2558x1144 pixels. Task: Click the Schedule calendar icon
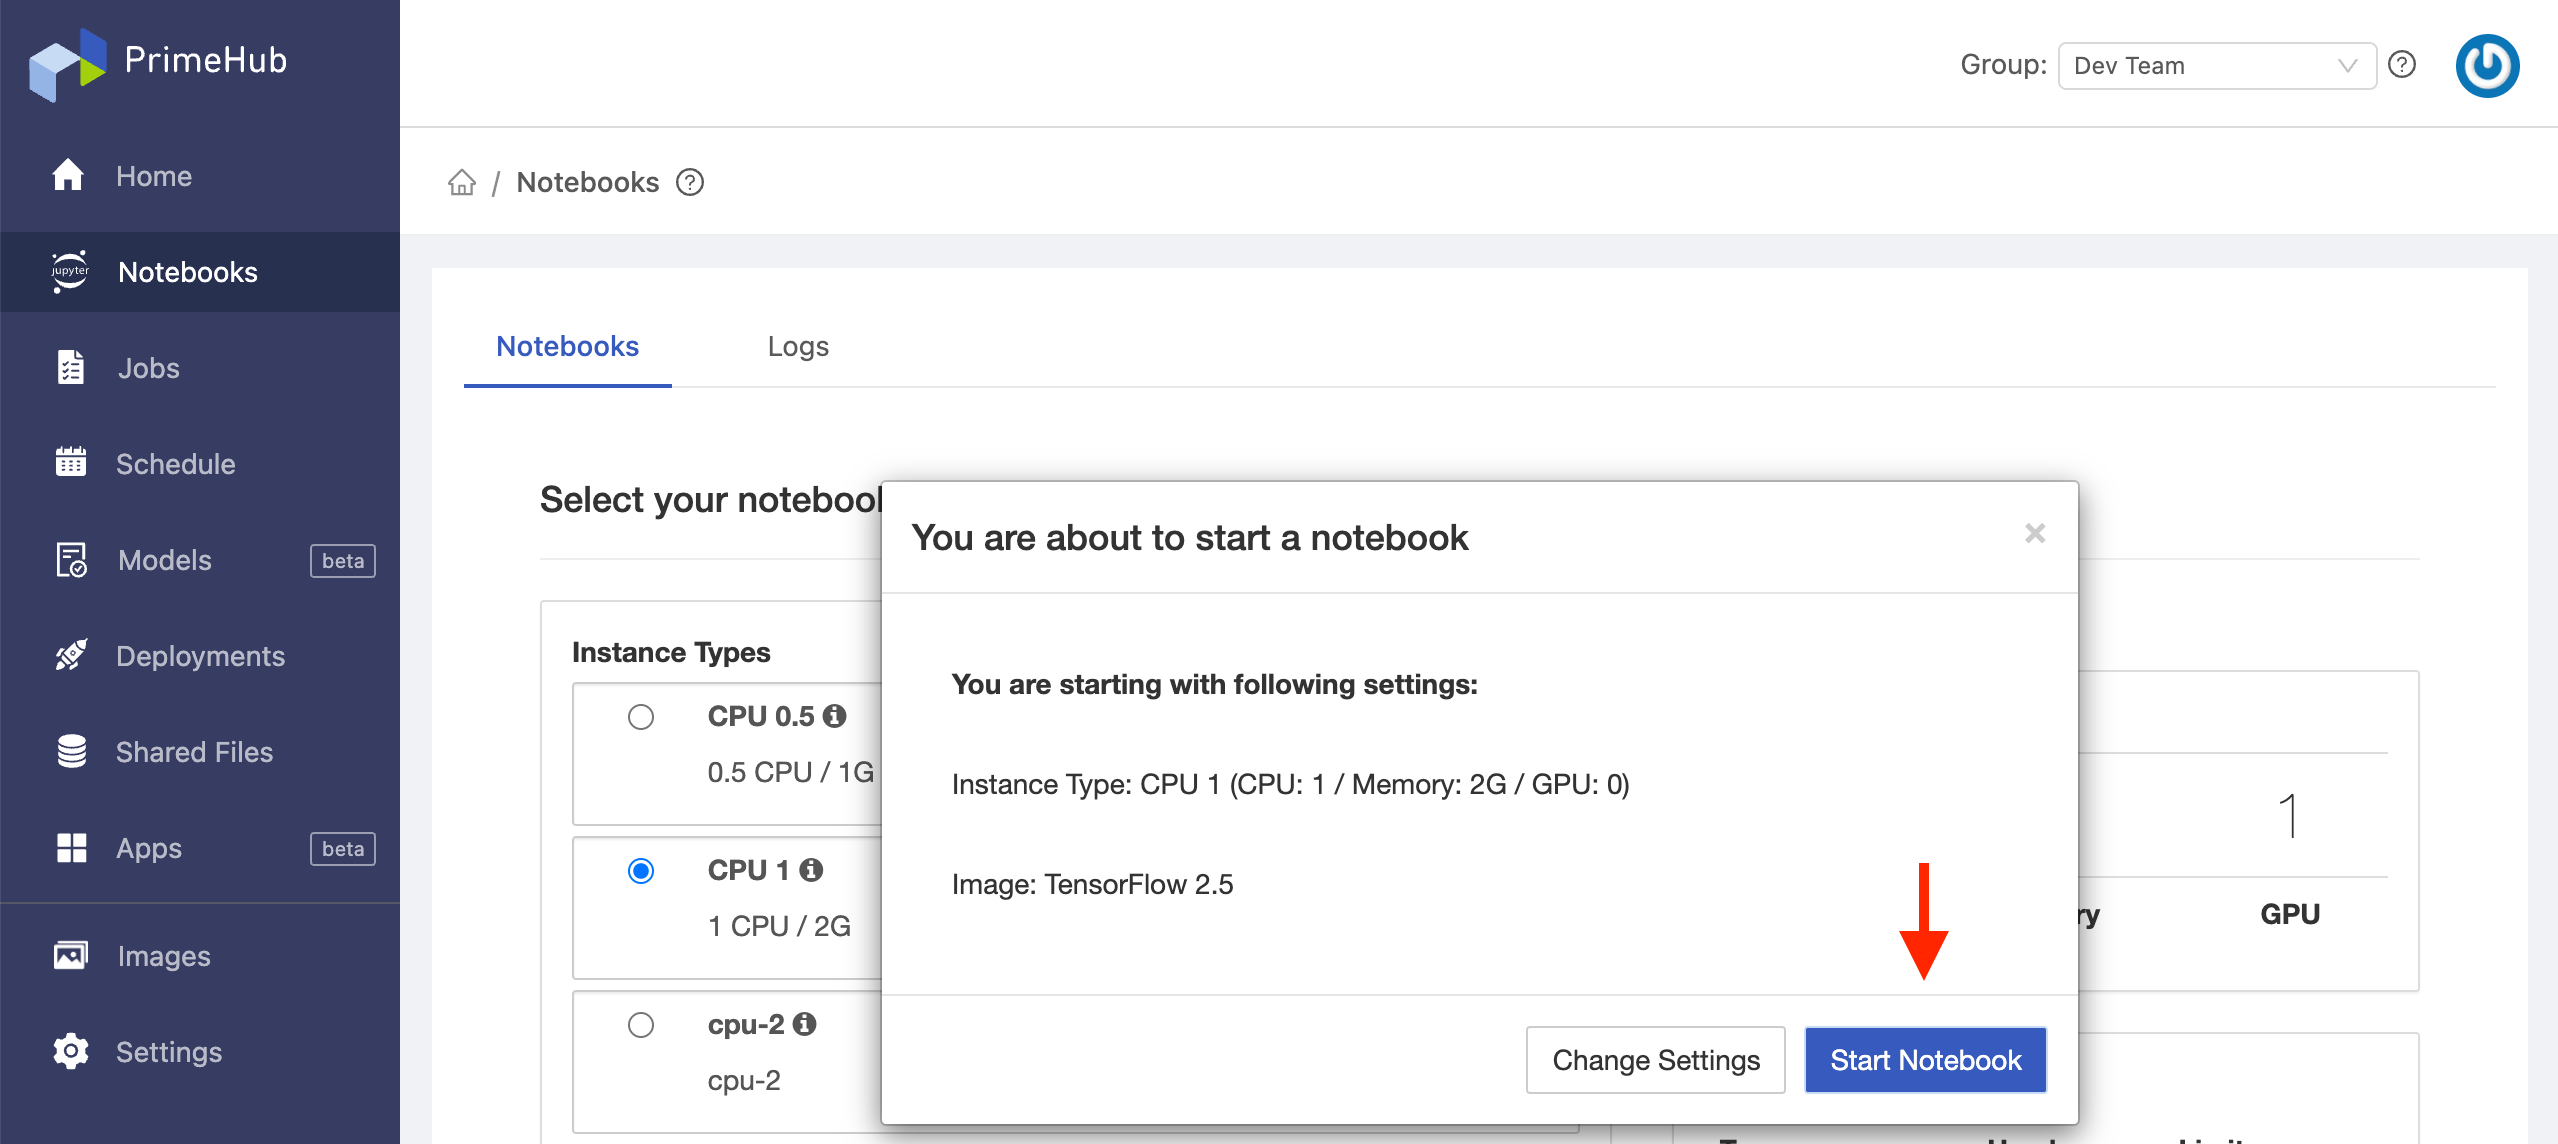point(70,462)
